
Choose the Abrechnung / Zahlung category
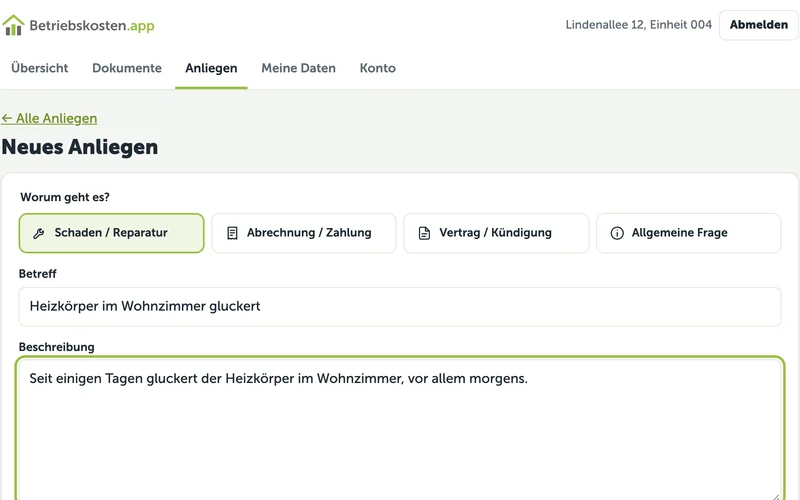[304, 233]
